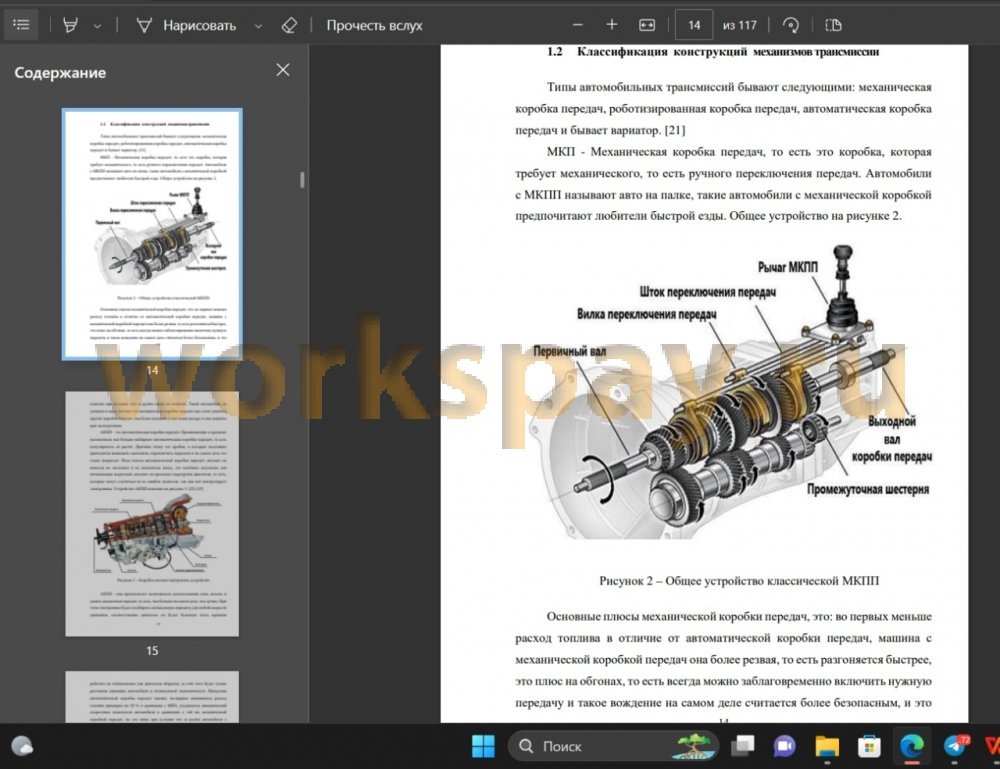
Task: Click the 'Выходной вал коробки передач' label
Action: [x=892, y=439]
